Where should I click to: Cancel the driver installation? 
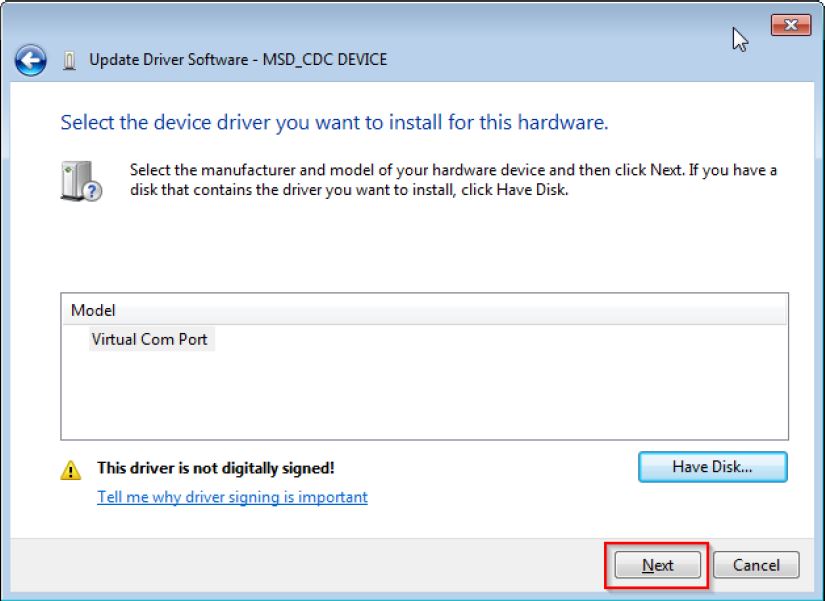click(x=756, y=565)
